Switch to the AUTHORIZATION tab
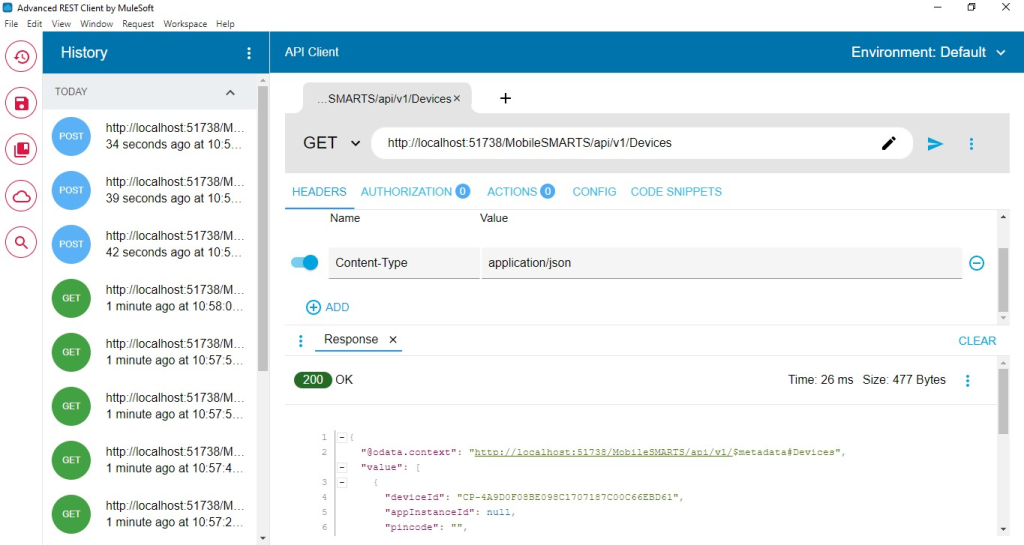Image resolution: width=1024 pixels, height=545 pixels. point(415,192)
